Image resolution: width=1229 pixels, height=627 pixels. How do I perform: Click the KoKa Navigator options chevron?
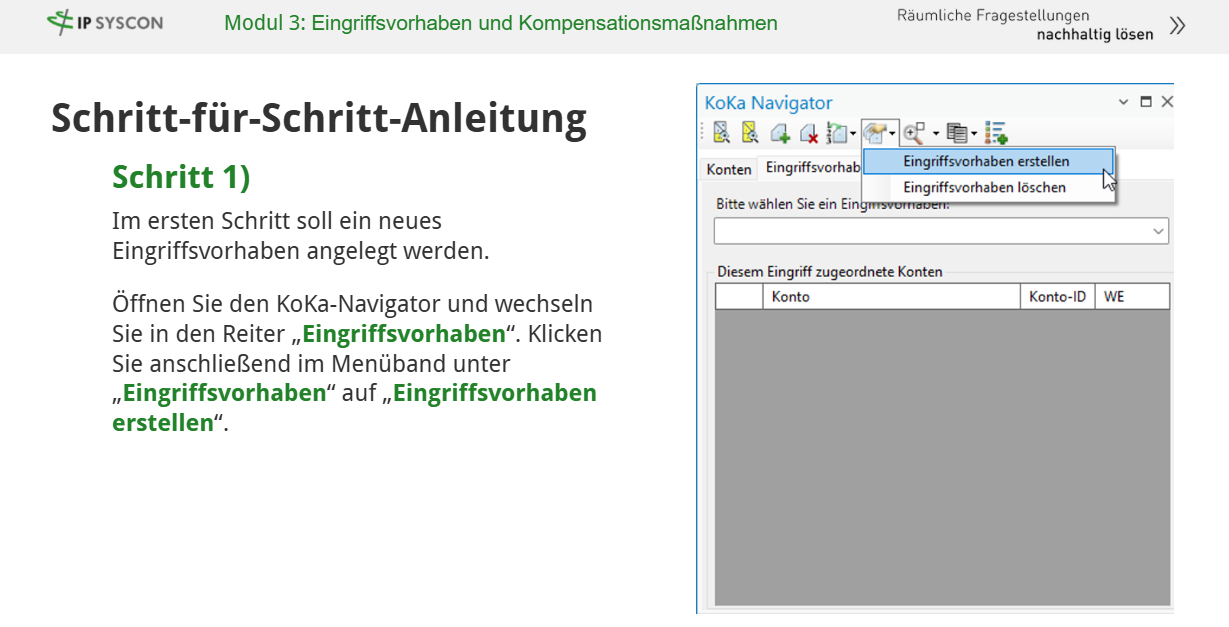pyautogui.click(x=1124, y=102)
